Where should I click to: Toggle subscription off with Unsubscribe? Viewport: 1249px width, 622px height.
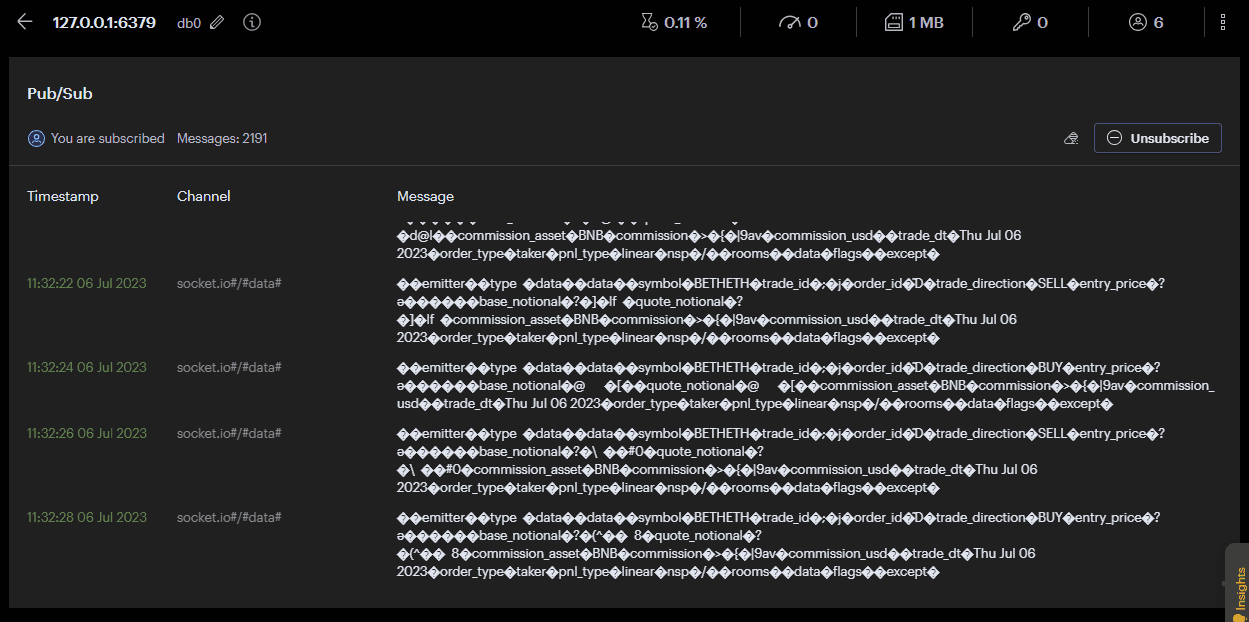coord(1157,138)
